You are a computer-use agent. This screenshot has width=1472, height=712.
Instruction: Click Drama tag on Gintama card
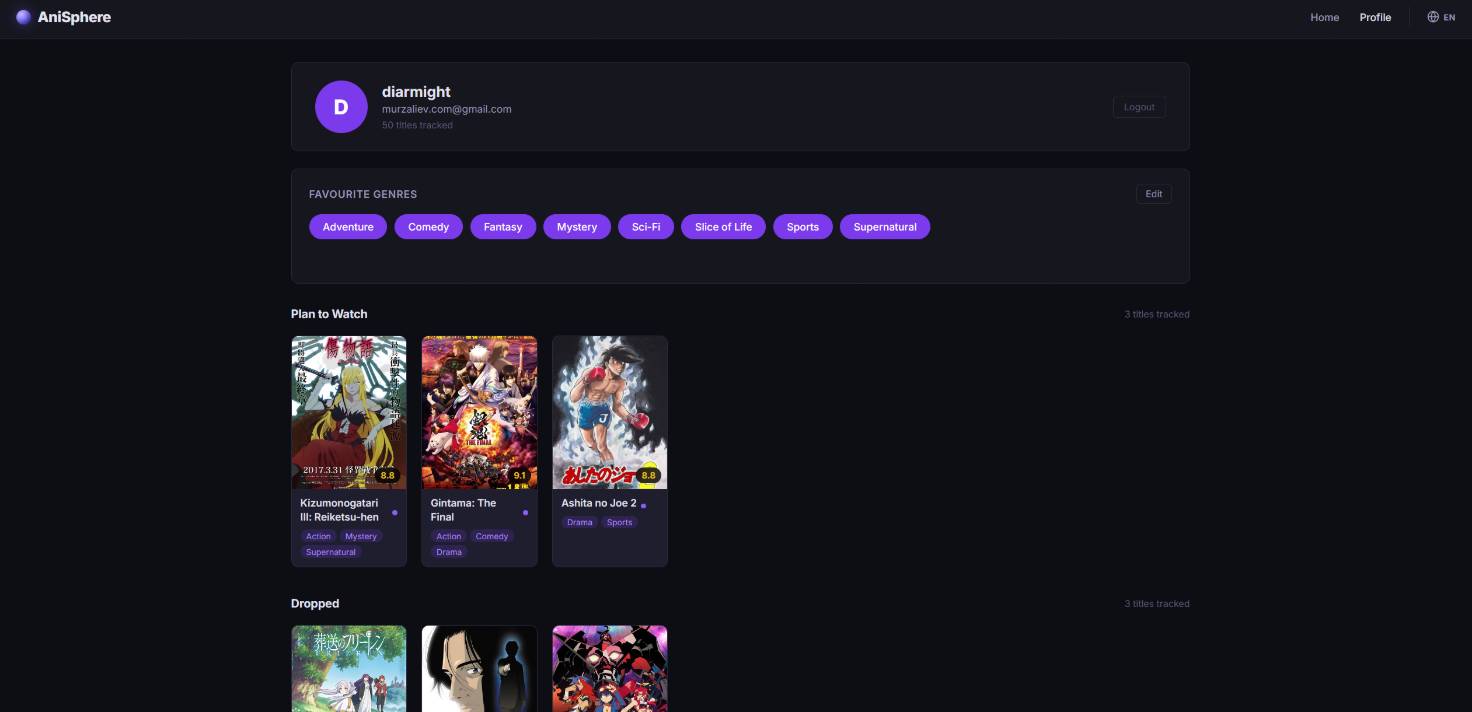click(x=449, y=552)
